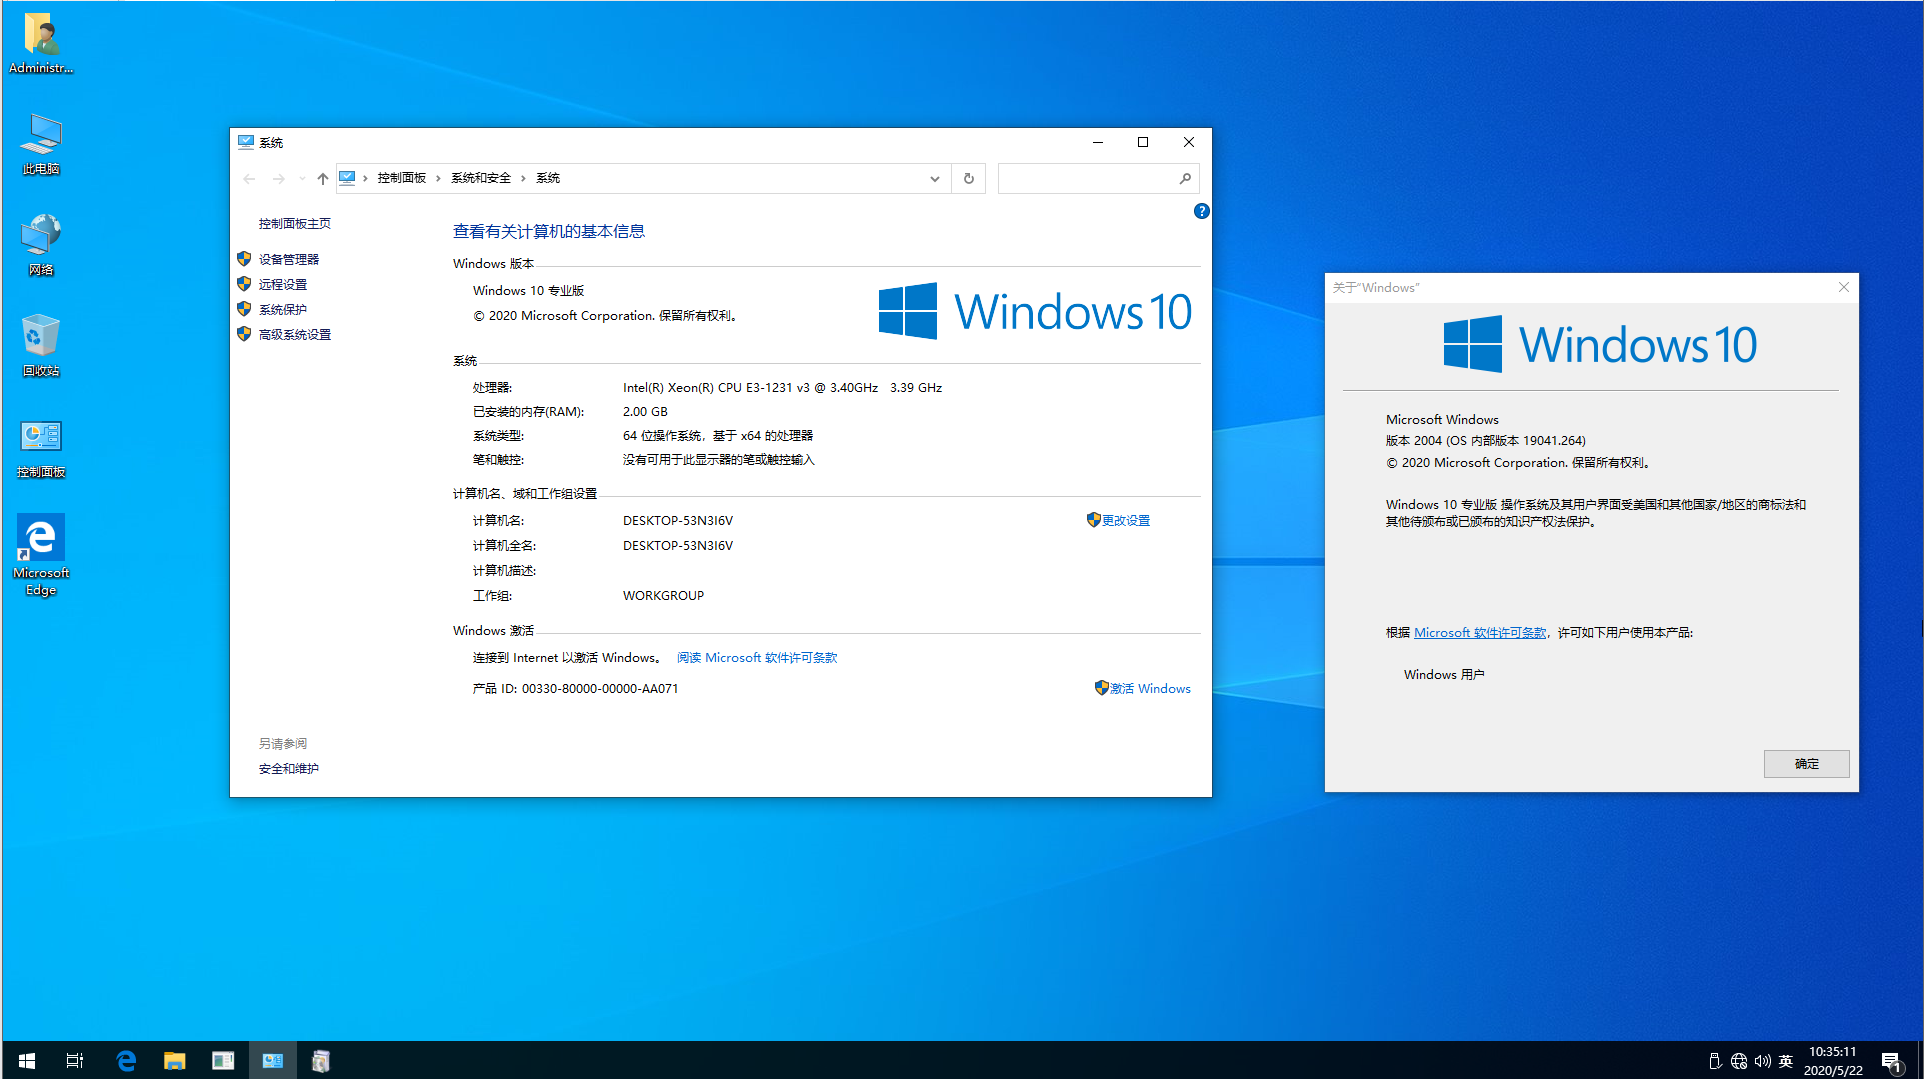This screenshot has width=1924, height=1079.
Task: Open the 回收站 recycle bin icon
Action: pyautogui.click(x=41, y=346)
